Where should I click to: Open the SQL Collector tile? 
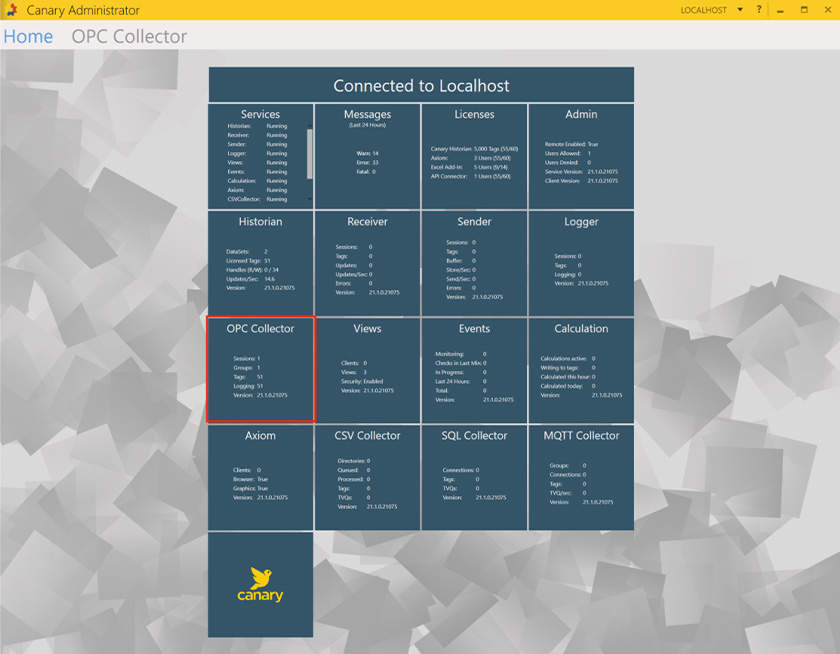(x=474, y=477)
